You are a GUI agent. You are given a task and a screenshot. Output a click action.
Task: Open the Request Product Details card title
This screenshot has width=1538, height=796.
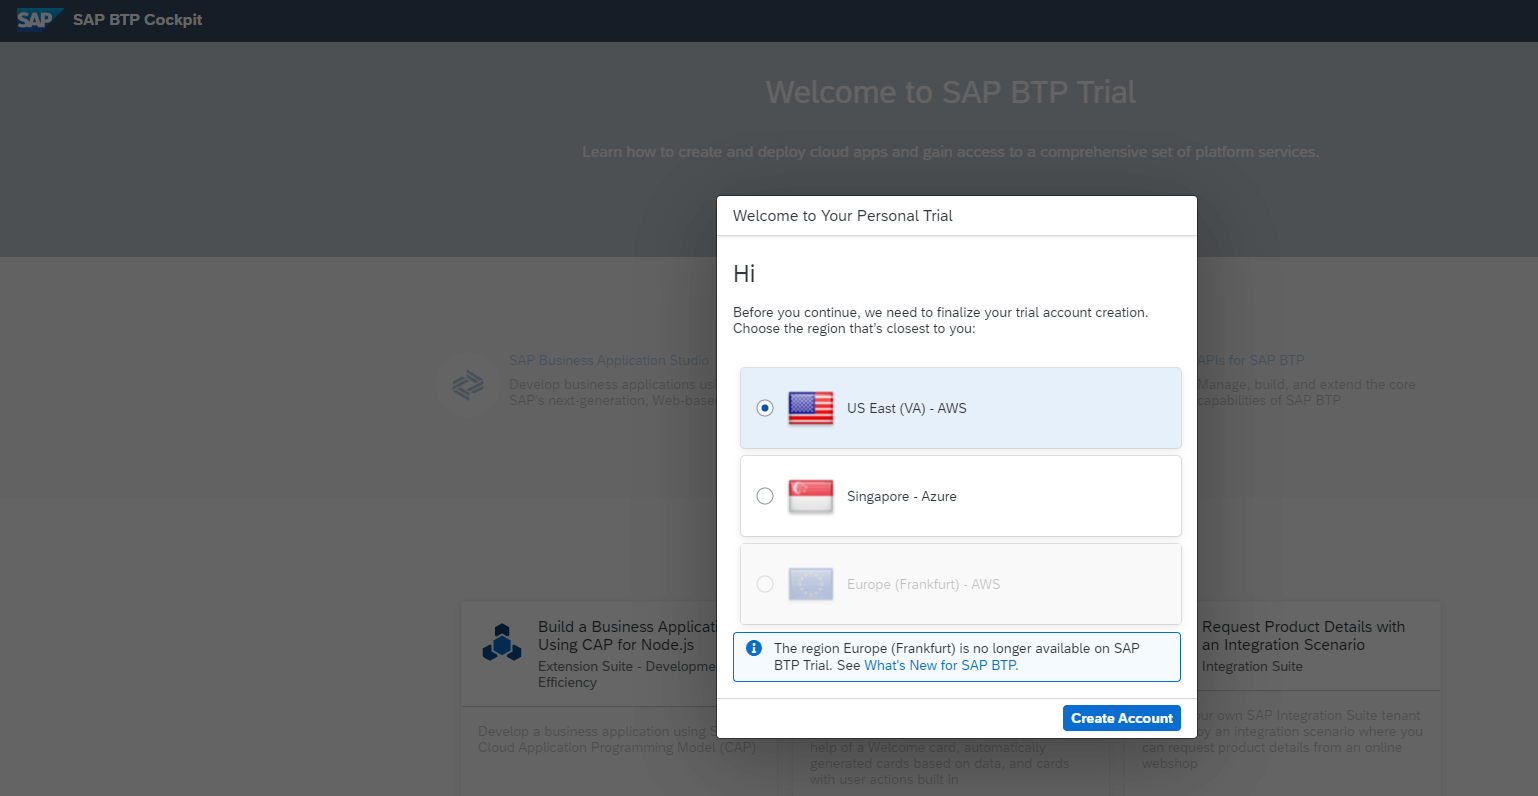pos(1303,636)
